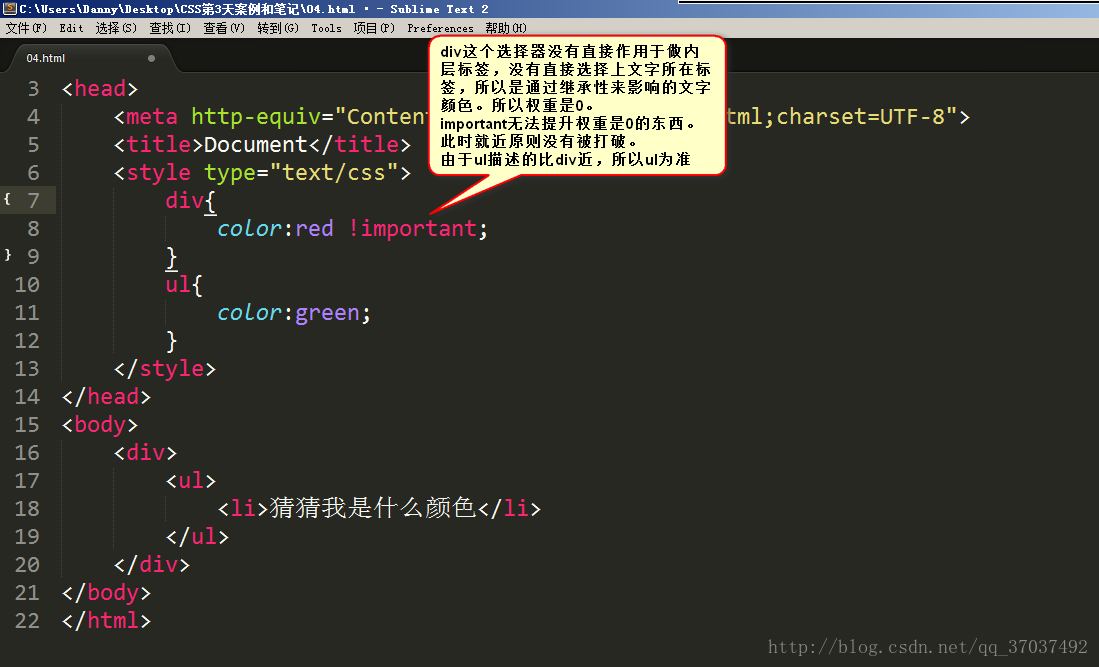
Task: Click the opening ul tag on line 17
Action: (191, 481)
